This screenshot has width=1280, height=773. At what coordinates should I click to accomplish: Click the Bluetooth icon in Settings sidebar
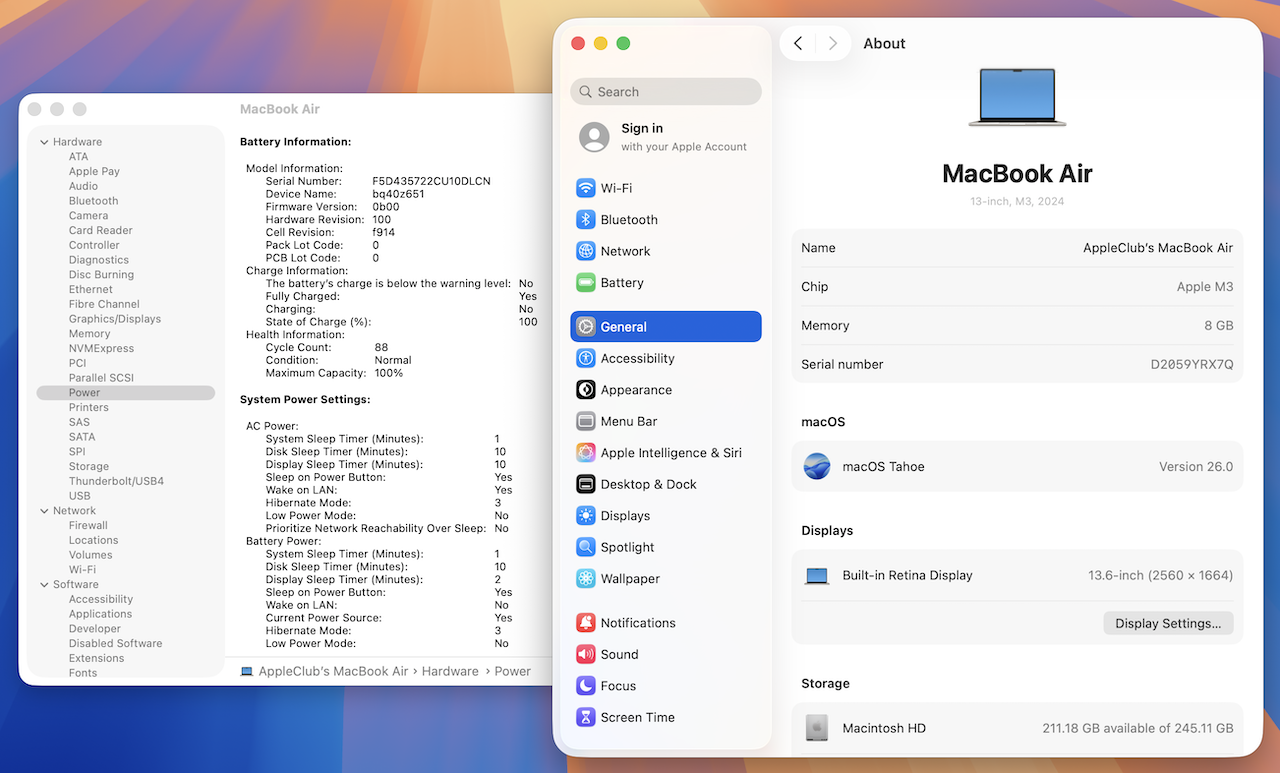click(586, 220)
